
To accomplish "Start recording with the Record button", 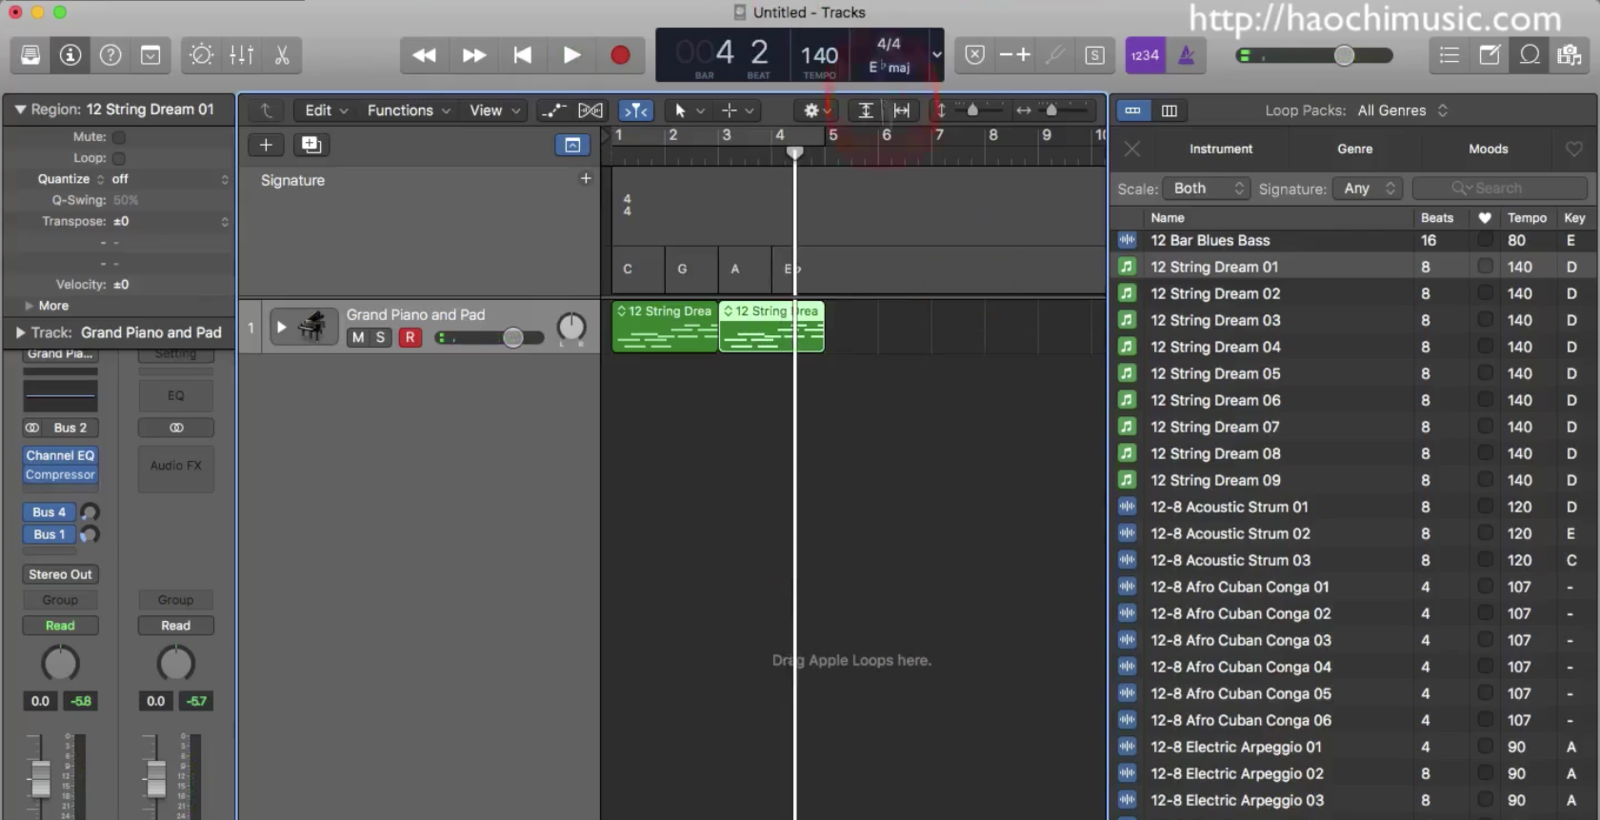I will (x=620, y=55).
